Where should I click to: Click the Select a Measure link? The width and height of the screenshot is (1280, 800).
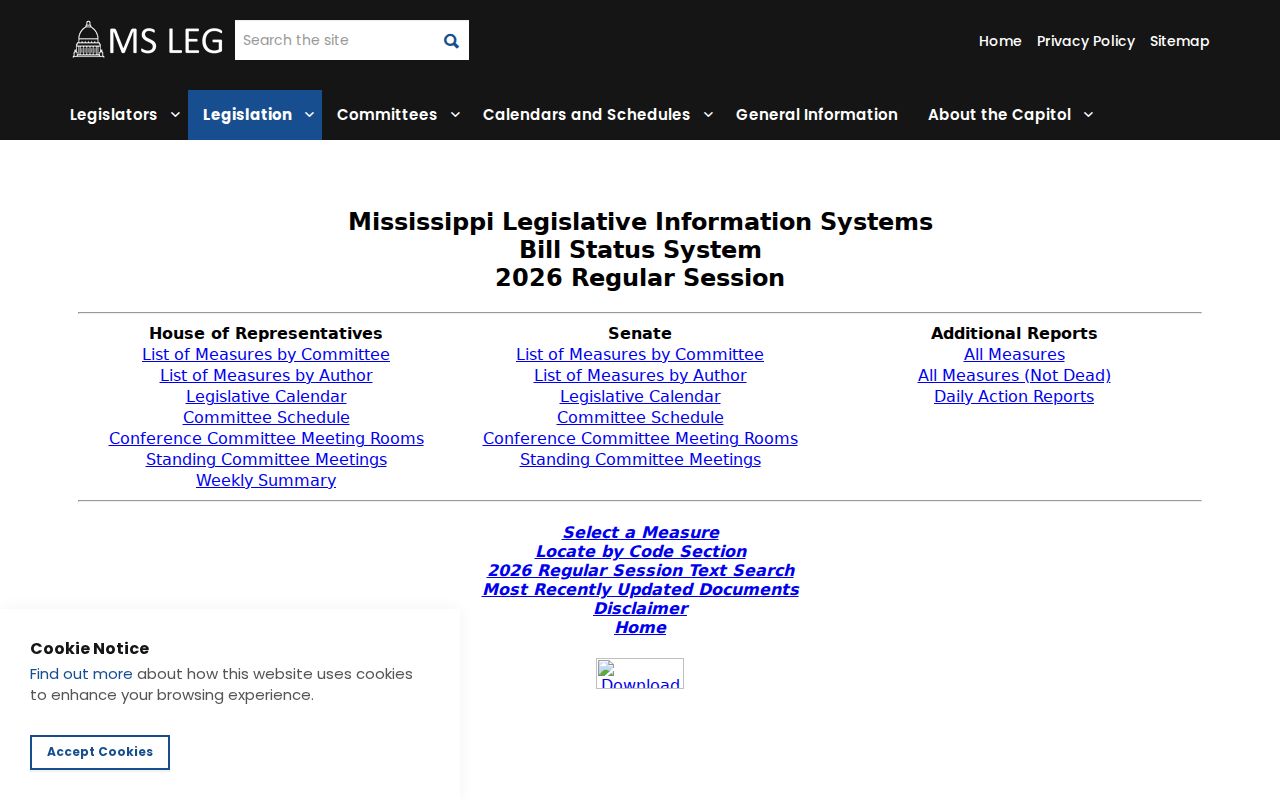tap(640, 532)
